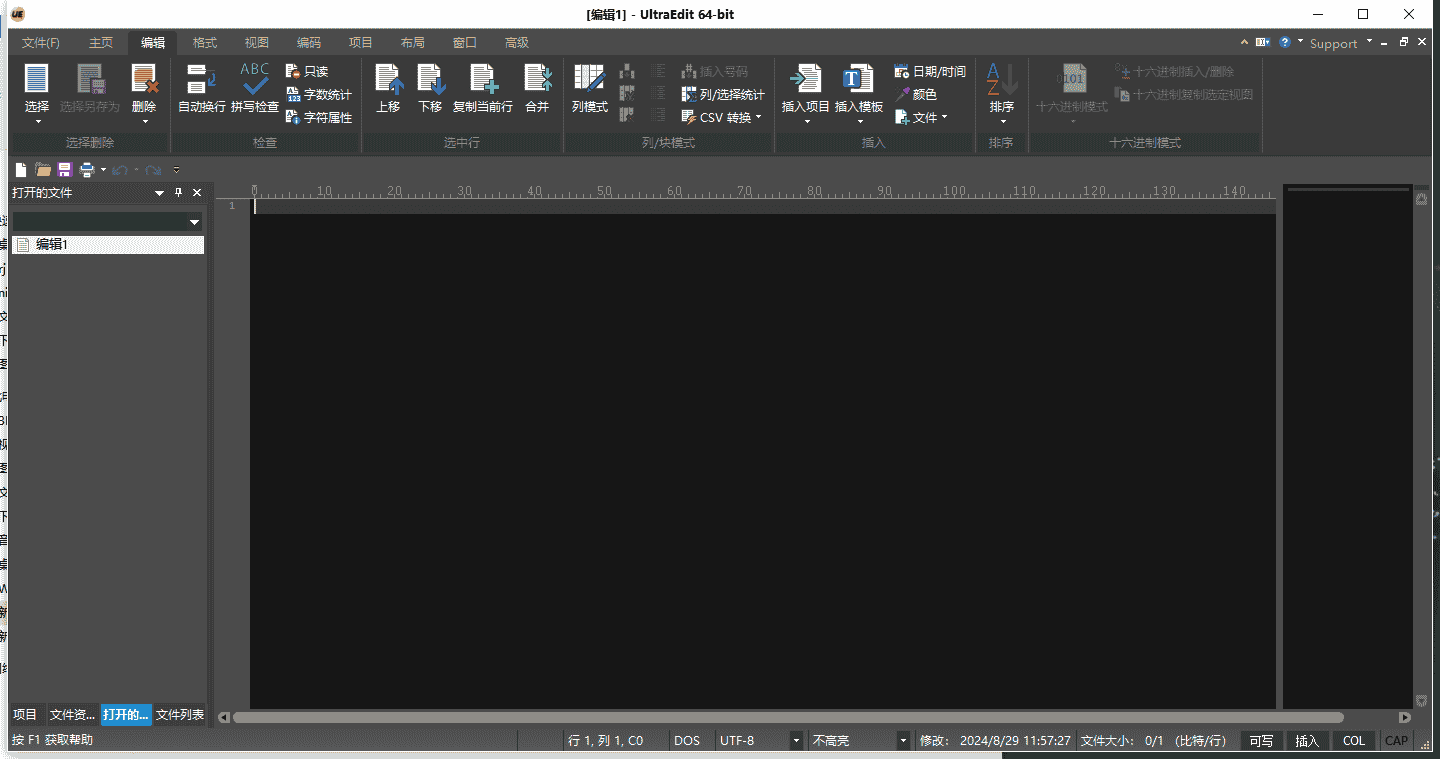
Task: Open the UTF-8 encoding dropdown
Action: [x=796, y=741]
